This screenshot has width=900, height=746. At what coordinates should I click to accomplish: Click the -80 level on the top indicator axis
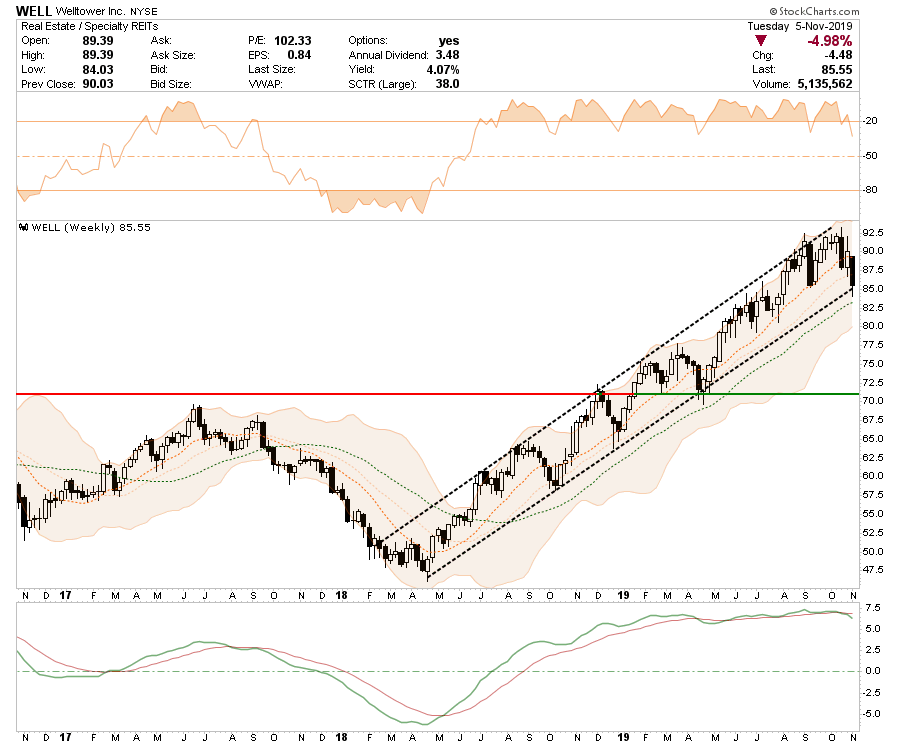[870, 189]
